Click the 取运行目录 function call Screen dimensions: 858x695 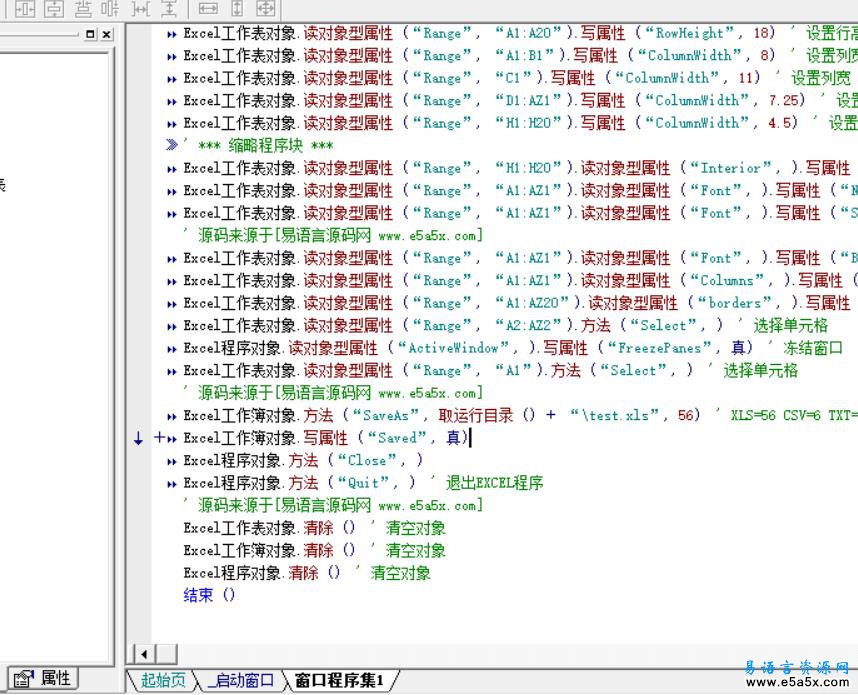pyautogui.click(x=475, y=415)
